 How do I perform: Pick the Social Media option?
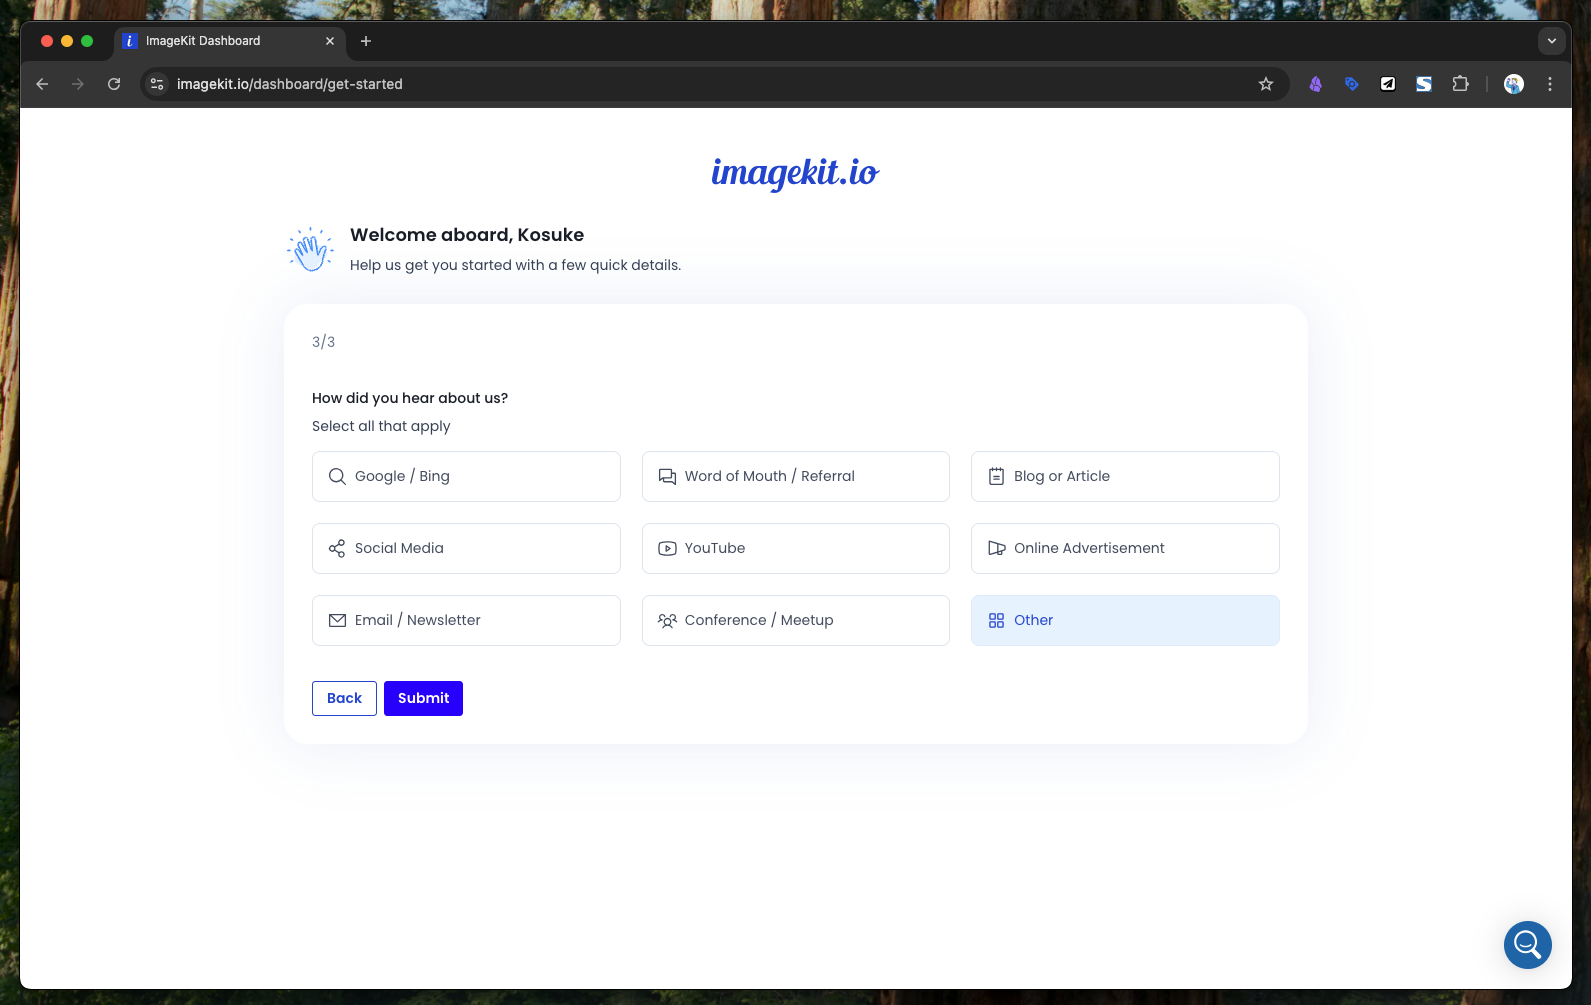(466, 548)
